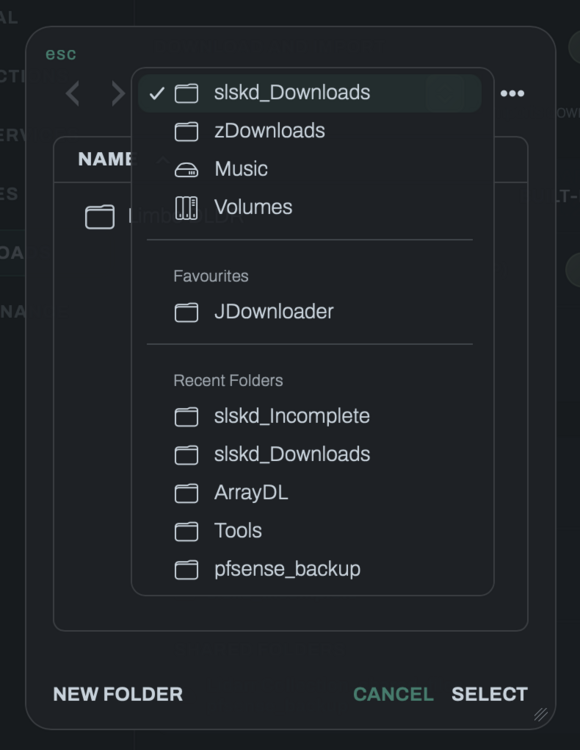
Task: Click the CANCEL button
Action: click(393, 695)
